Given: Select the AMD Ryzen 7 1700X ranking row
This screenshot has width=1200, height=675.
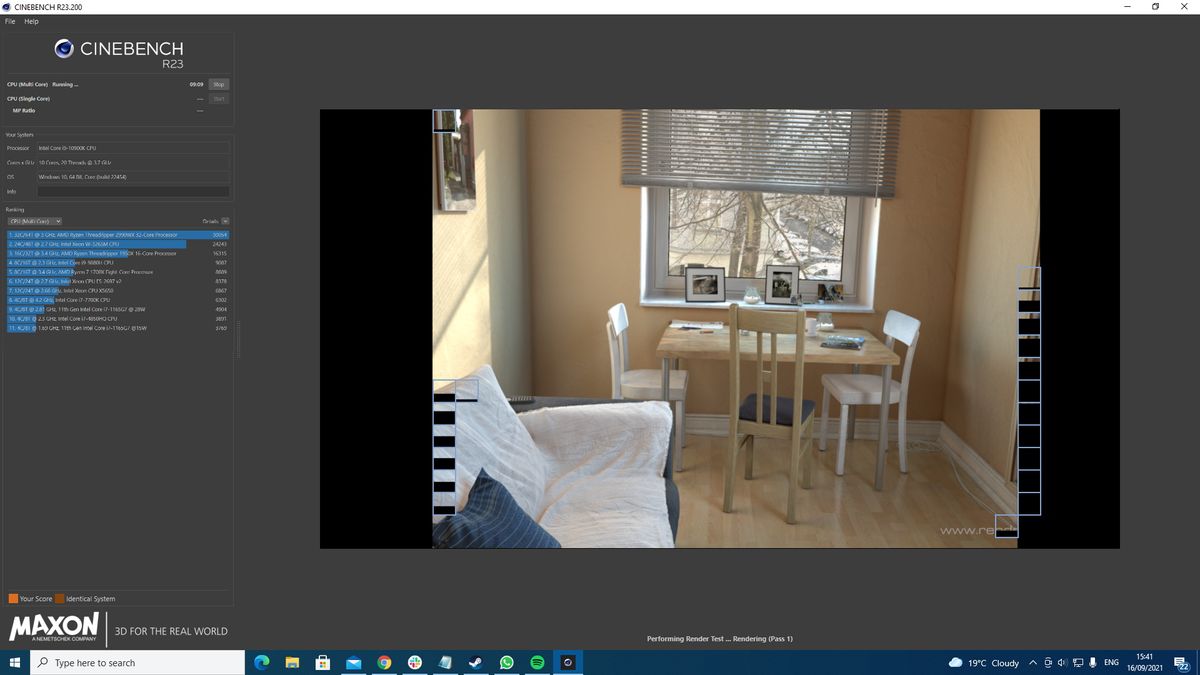Looking at the screenshot, I should pyautogui.click(x=118, y=272).
